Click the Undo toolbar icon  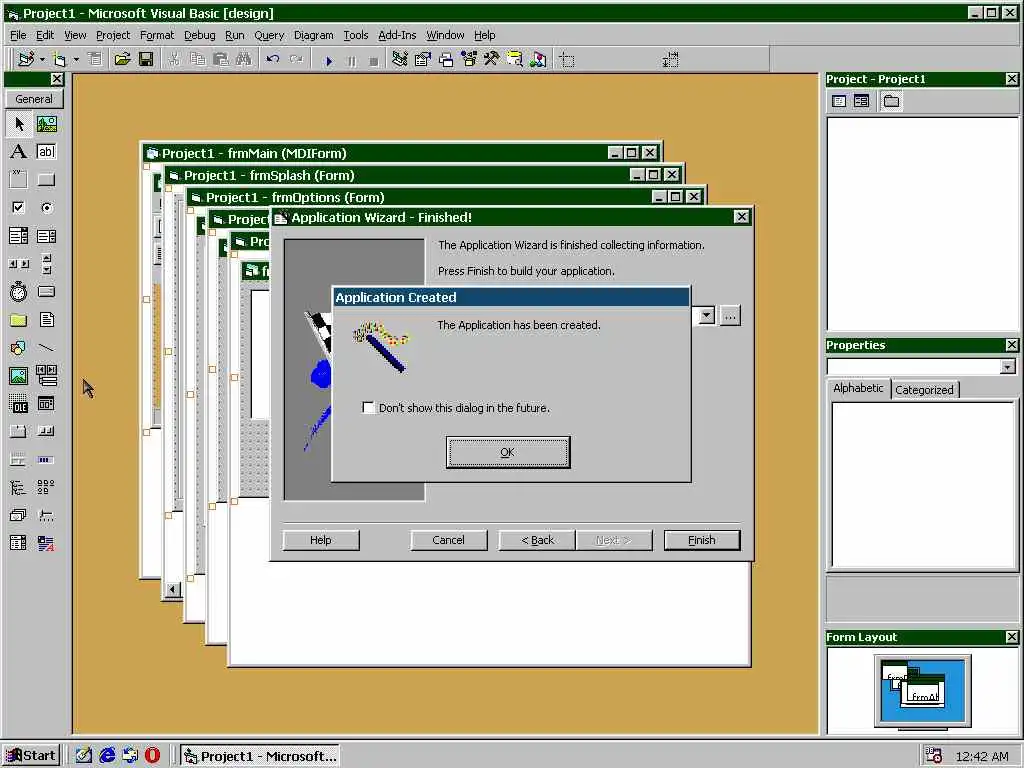pos(273,60)
